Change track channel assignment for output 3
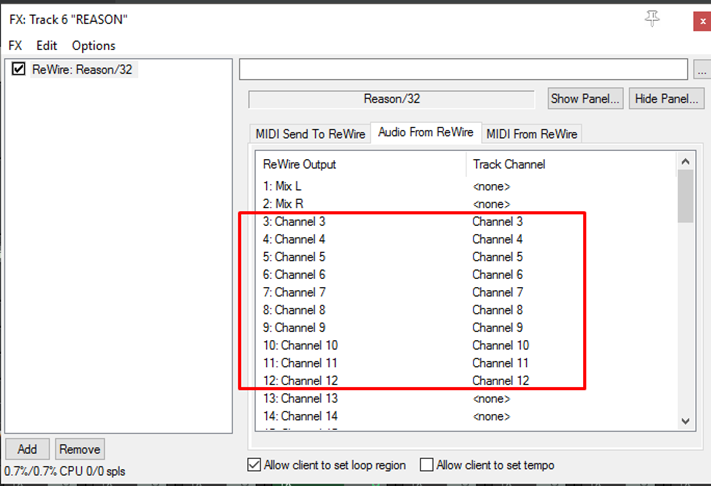The width and height of the screenshot is (711, 486). (x=497, y=222)
